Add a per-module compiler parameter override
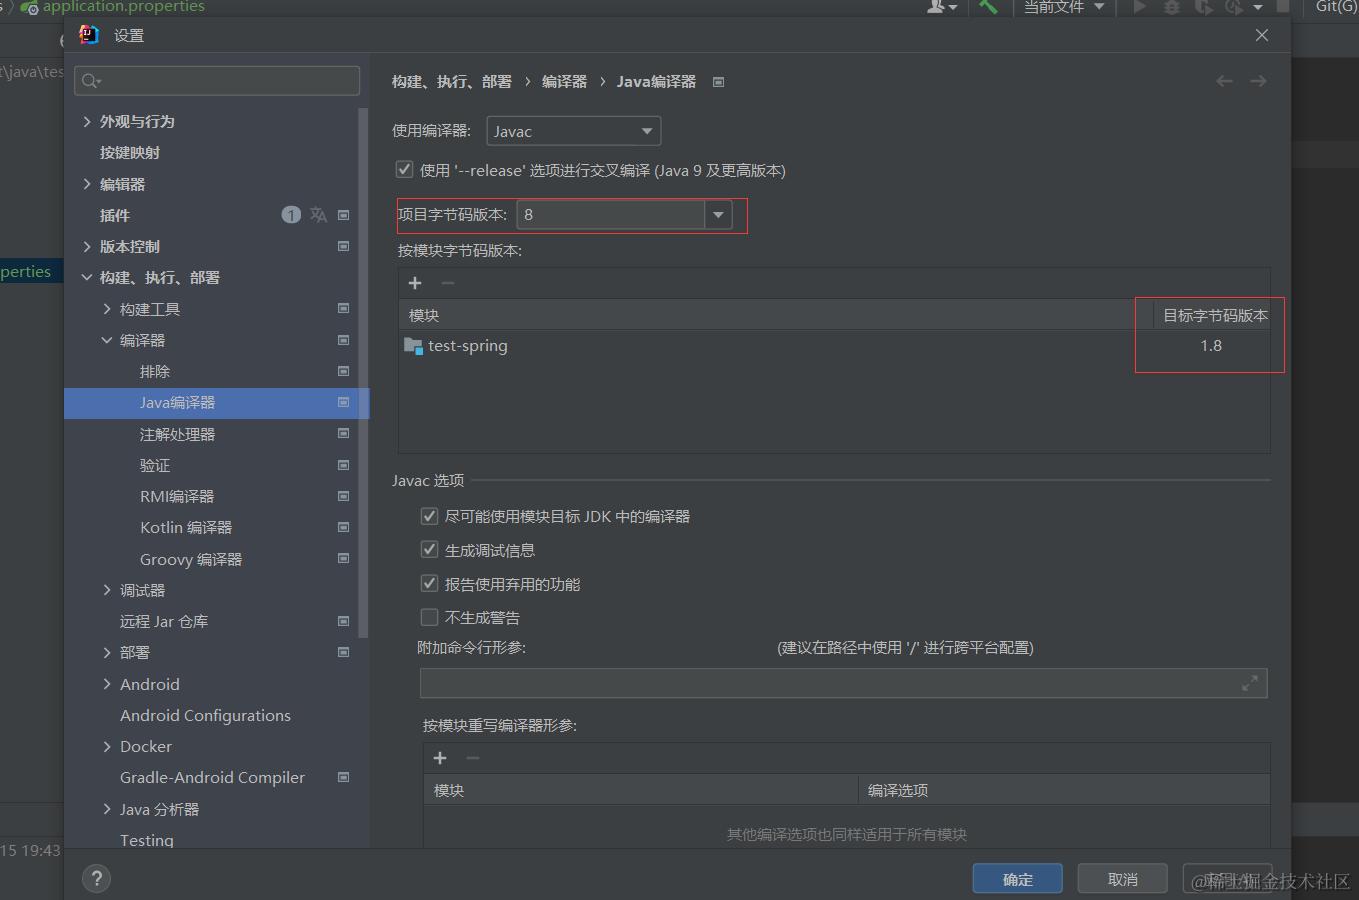 click(440, 758)
